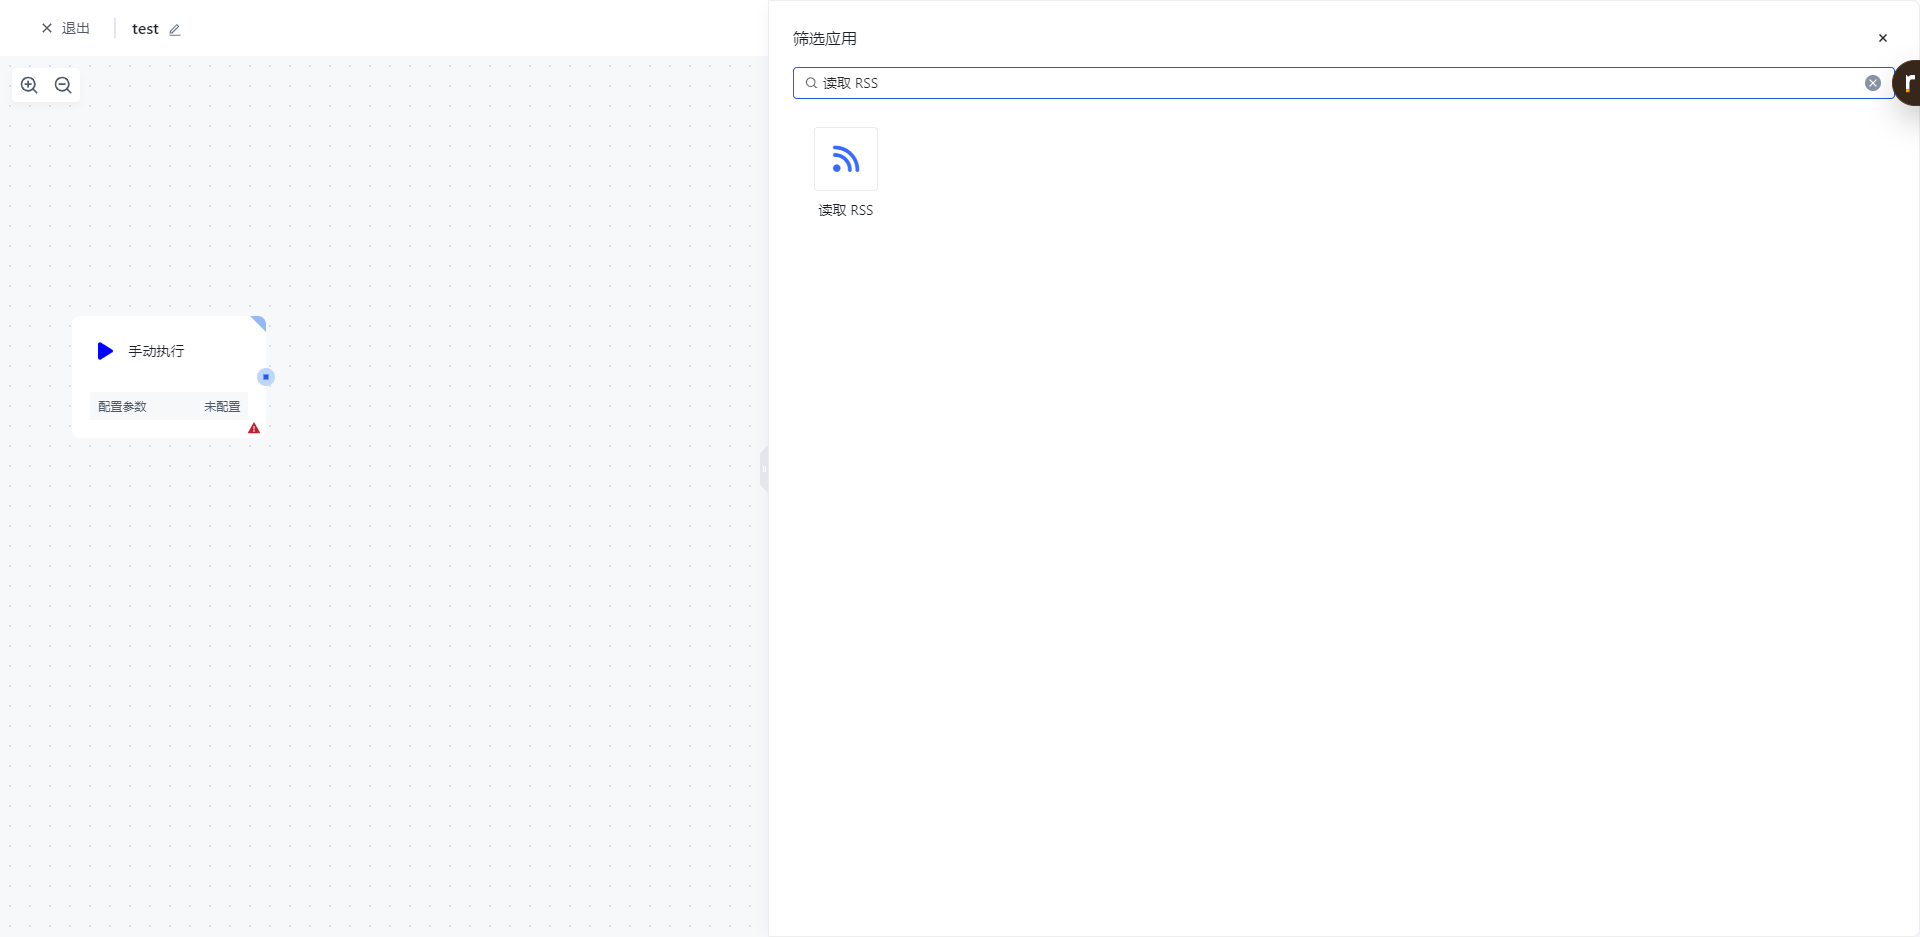Click the search magnifier icon in filter box
1920x937 pixels.
(811, 83)
